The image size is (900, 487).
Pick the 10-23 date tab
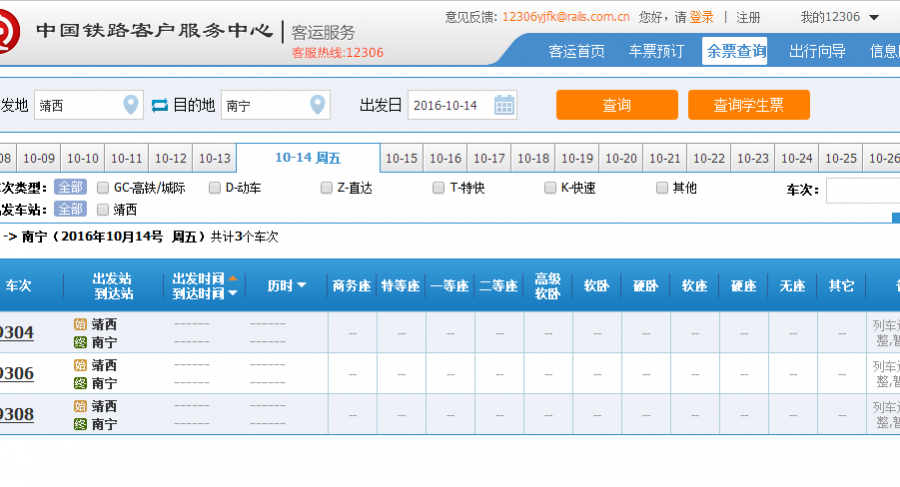tap(753, 158)
